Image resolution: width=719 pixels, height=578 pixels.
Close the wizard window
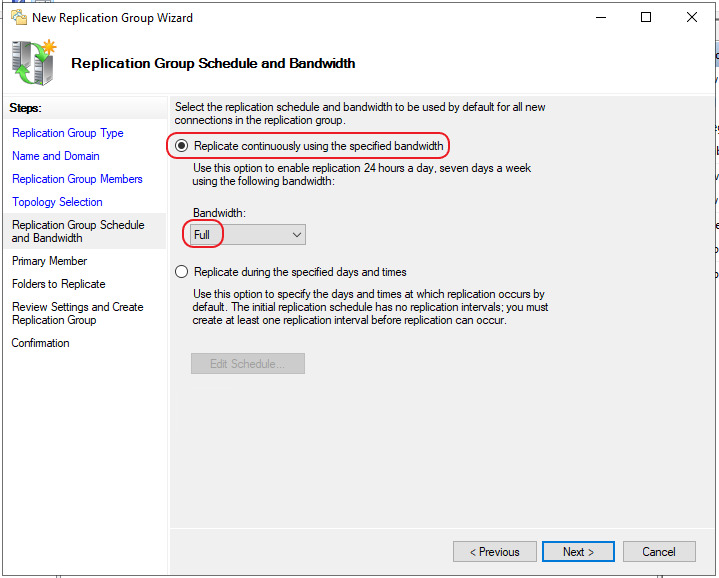coord(692,17)
